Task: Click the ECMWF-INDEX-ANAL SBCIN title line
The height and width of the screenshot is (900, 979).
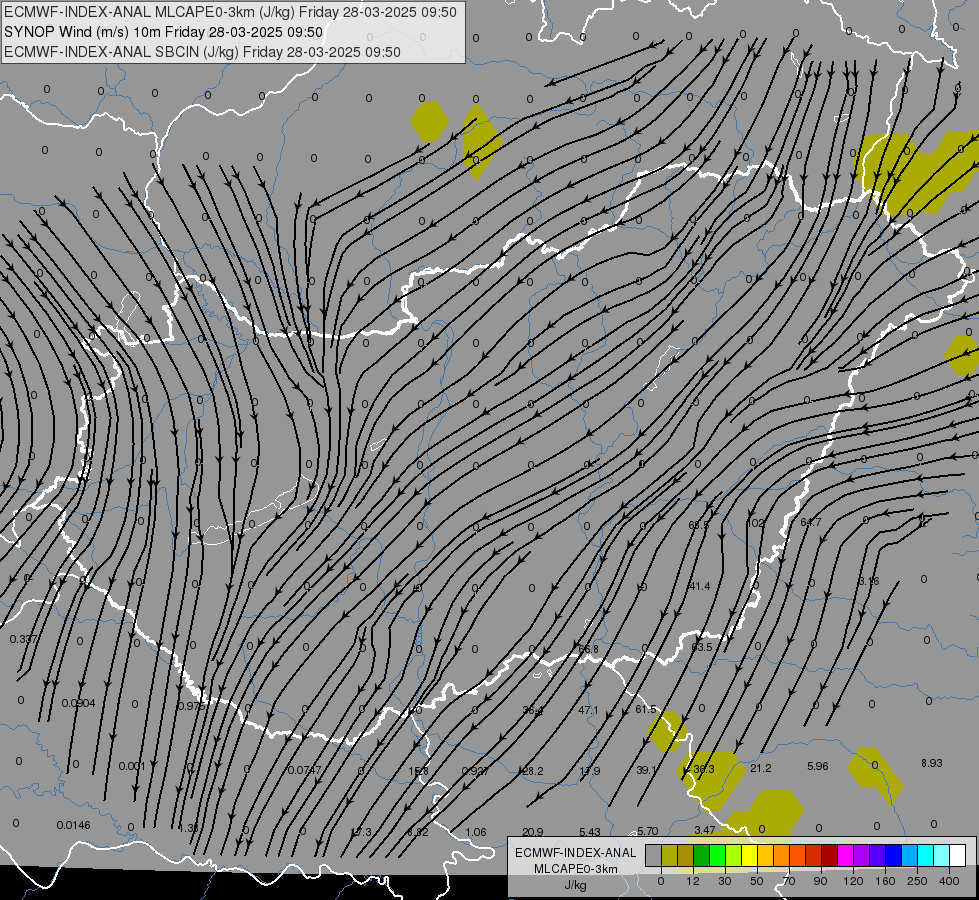Action: 202,52
